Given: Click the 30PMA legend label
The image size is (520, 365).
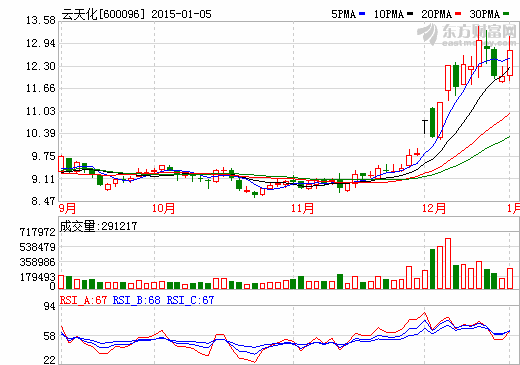Looking at the screenshot, I should [484, 14].
